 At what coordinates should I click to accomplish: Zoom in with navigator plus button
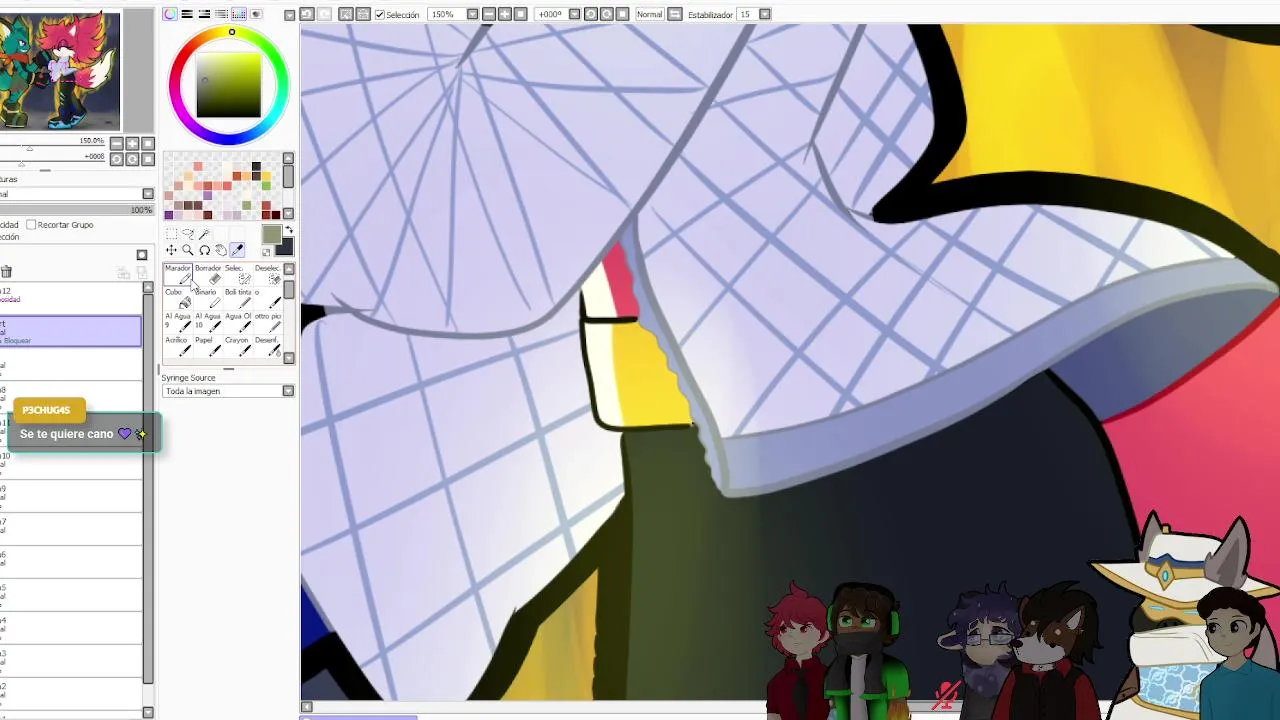[132, 144]
